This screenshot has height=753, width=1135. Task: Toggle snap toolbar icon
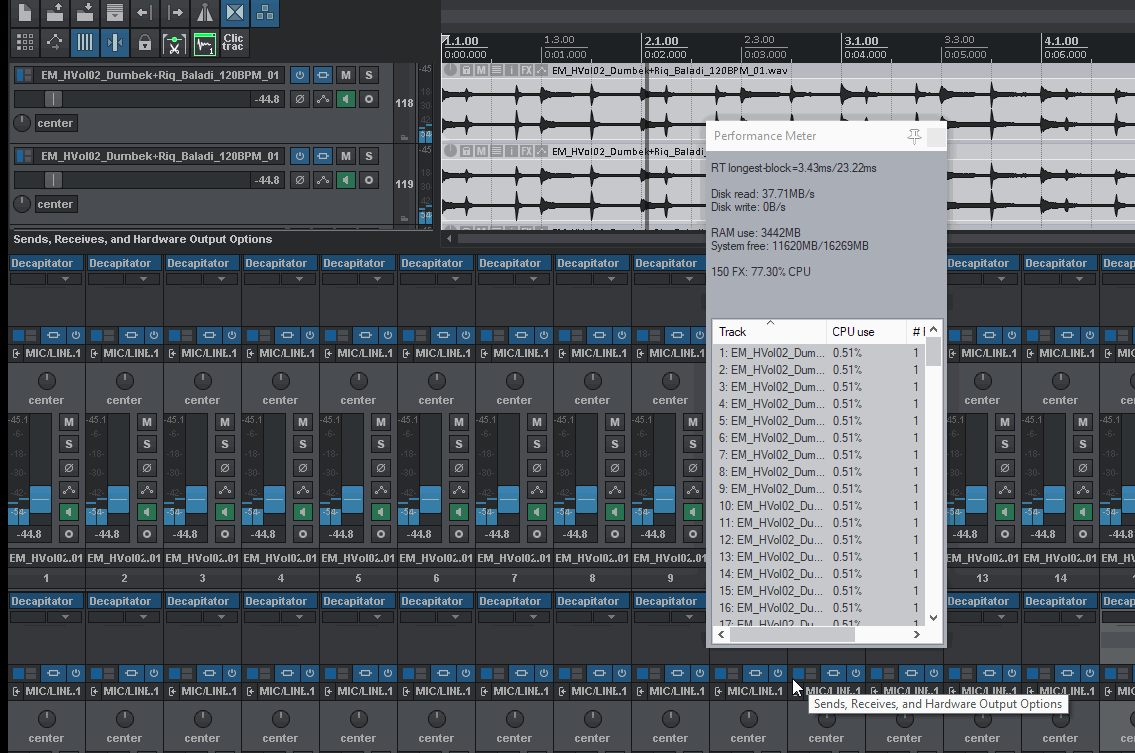pos(114,43)
